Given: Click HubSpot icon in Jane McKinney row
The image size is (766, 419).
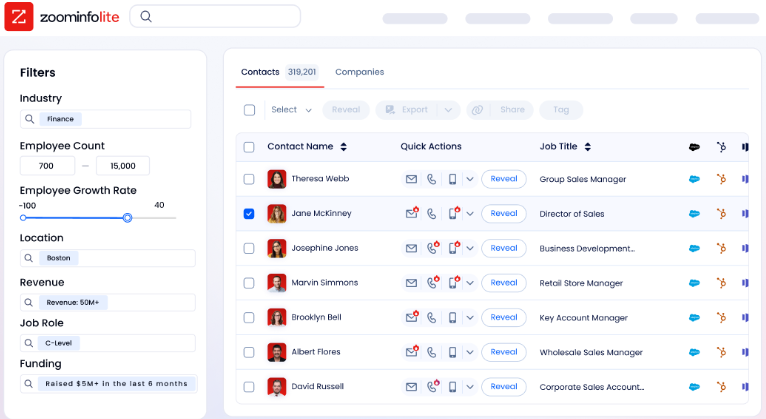Looking at the screenshot, I should [721, 213].
